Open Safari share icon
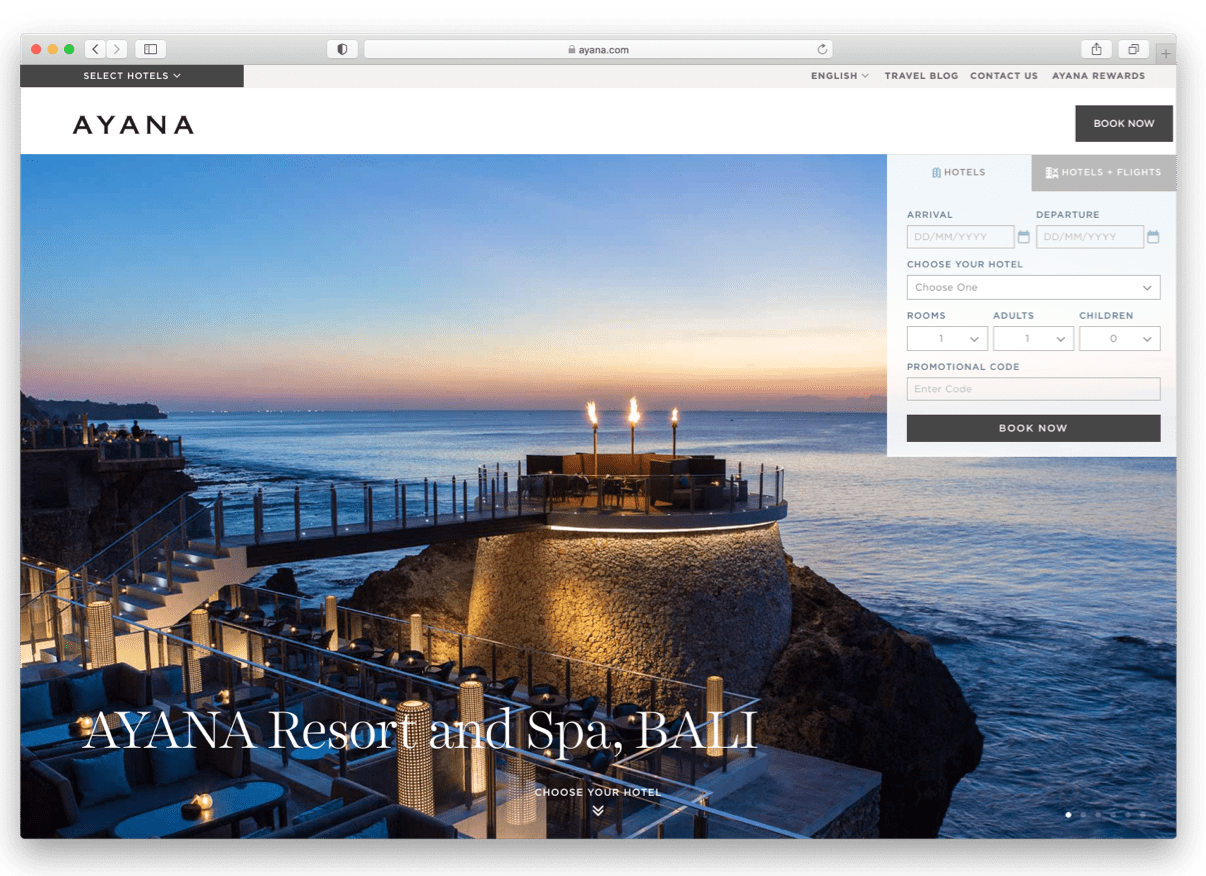 pyautogui.click(x=1096, y=49)
